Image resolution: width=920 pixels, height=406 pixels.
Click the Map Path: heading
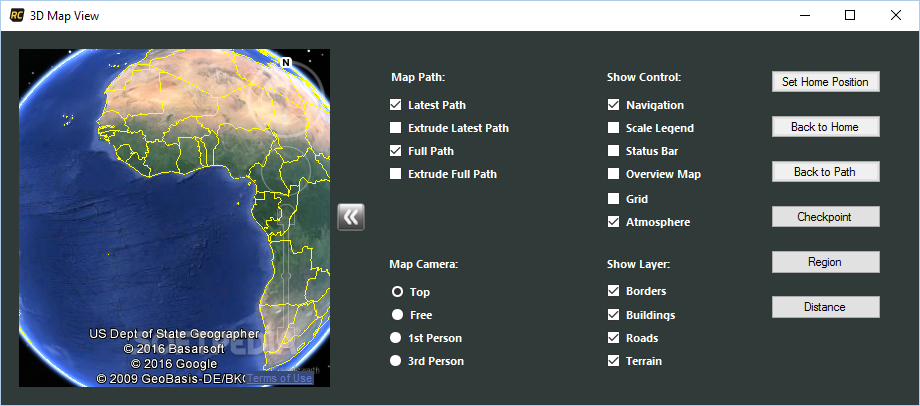[x=418, y=77]
